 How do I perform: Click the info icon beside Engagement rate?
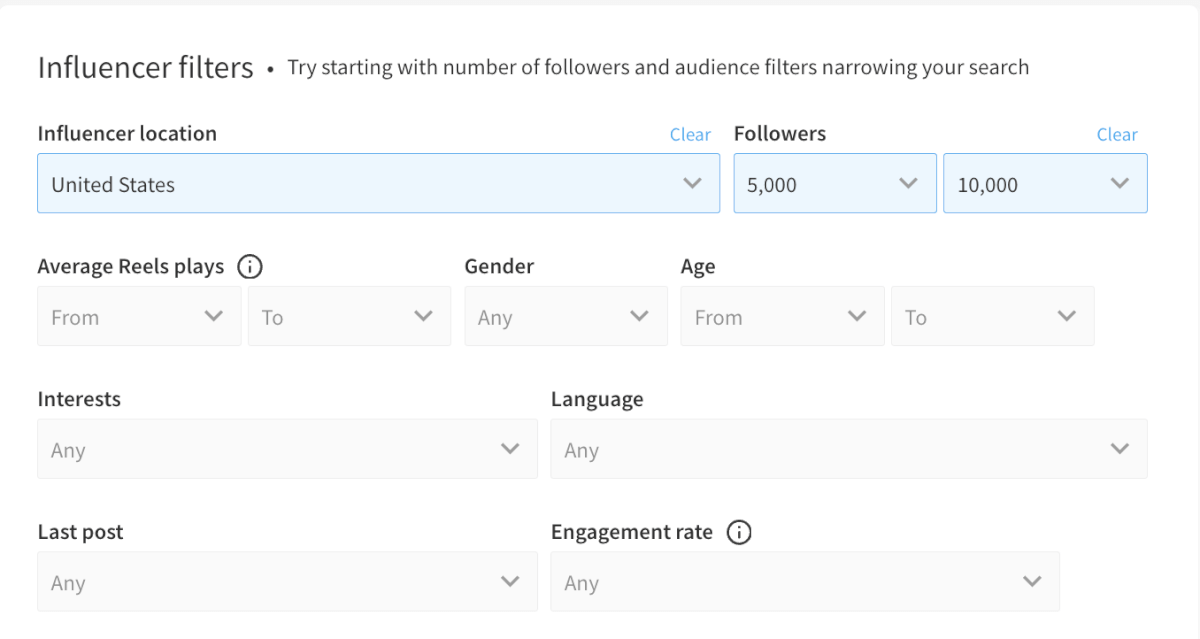(x=739, y=532)
